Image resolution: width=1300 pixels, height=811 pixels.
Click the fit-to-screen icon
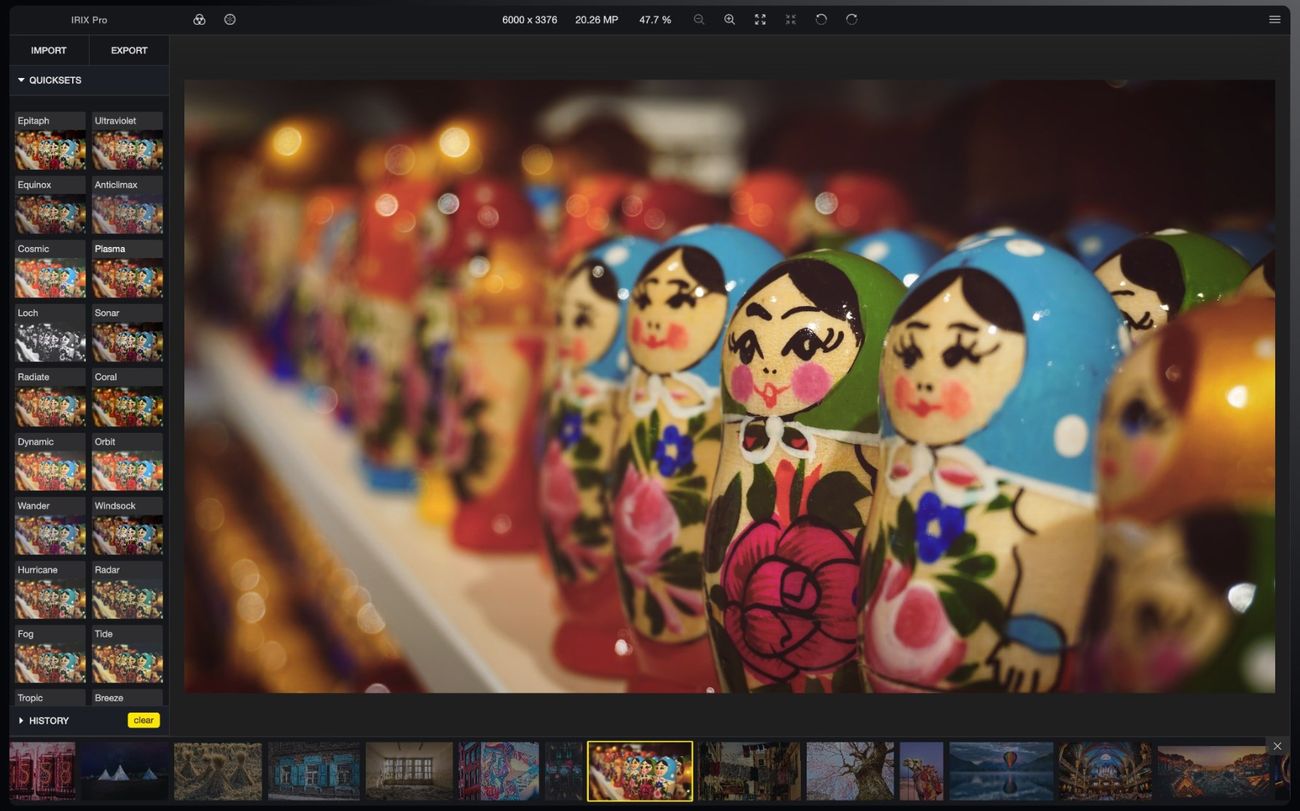(760, 19)
